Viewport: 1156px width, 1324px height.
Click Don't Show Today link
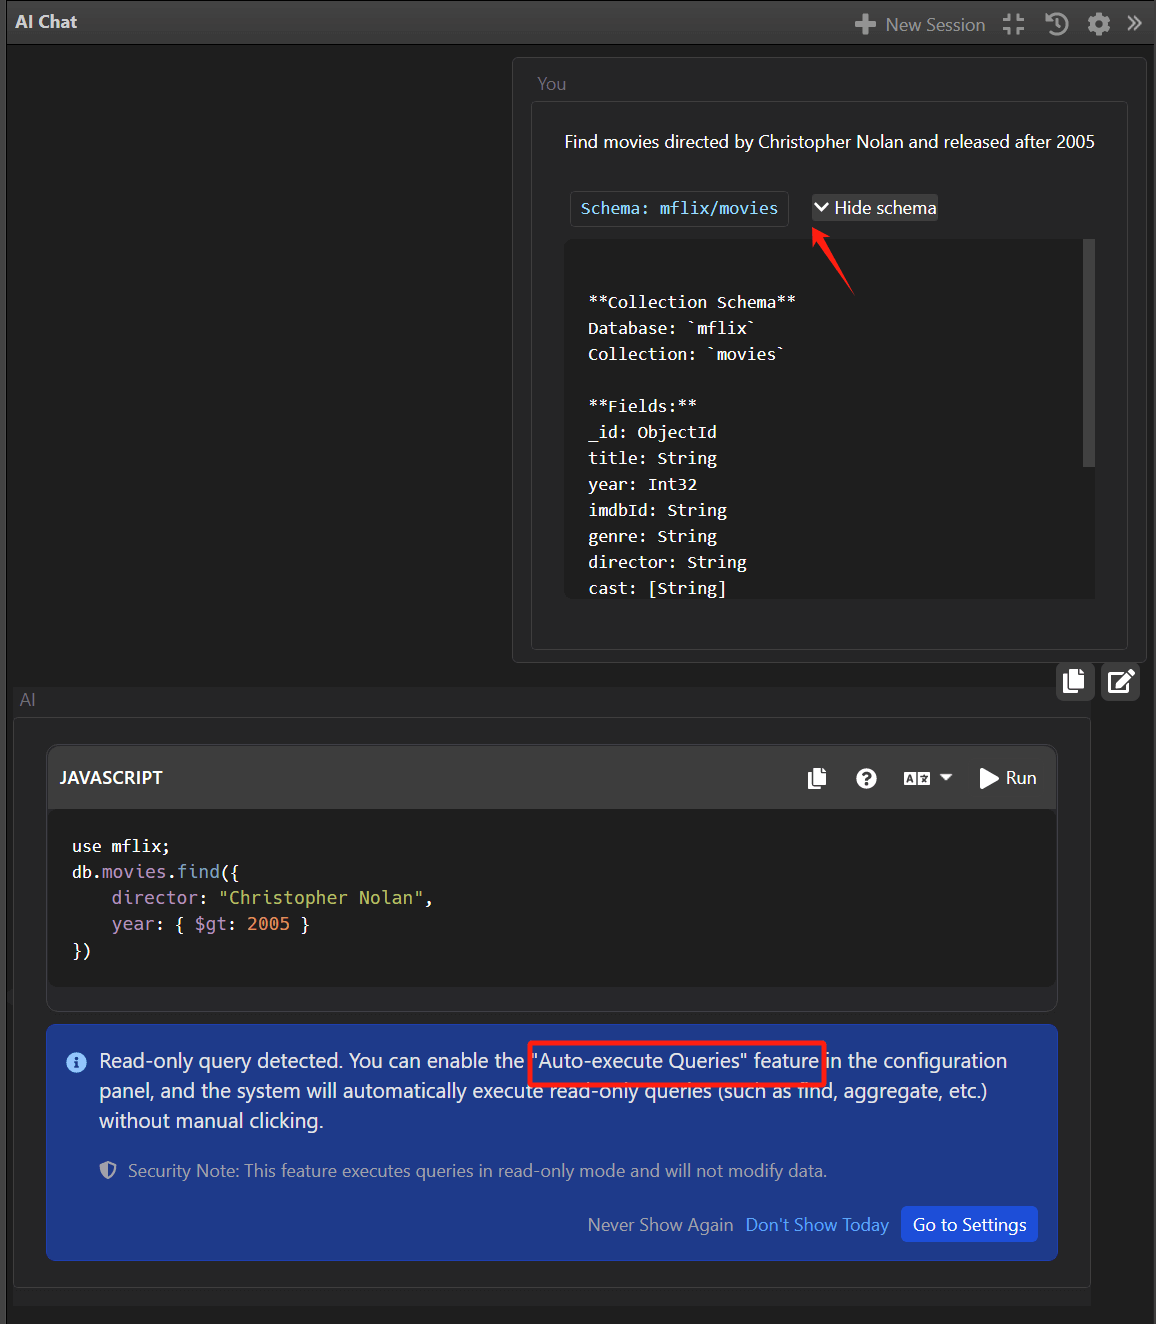(817, 1225)
